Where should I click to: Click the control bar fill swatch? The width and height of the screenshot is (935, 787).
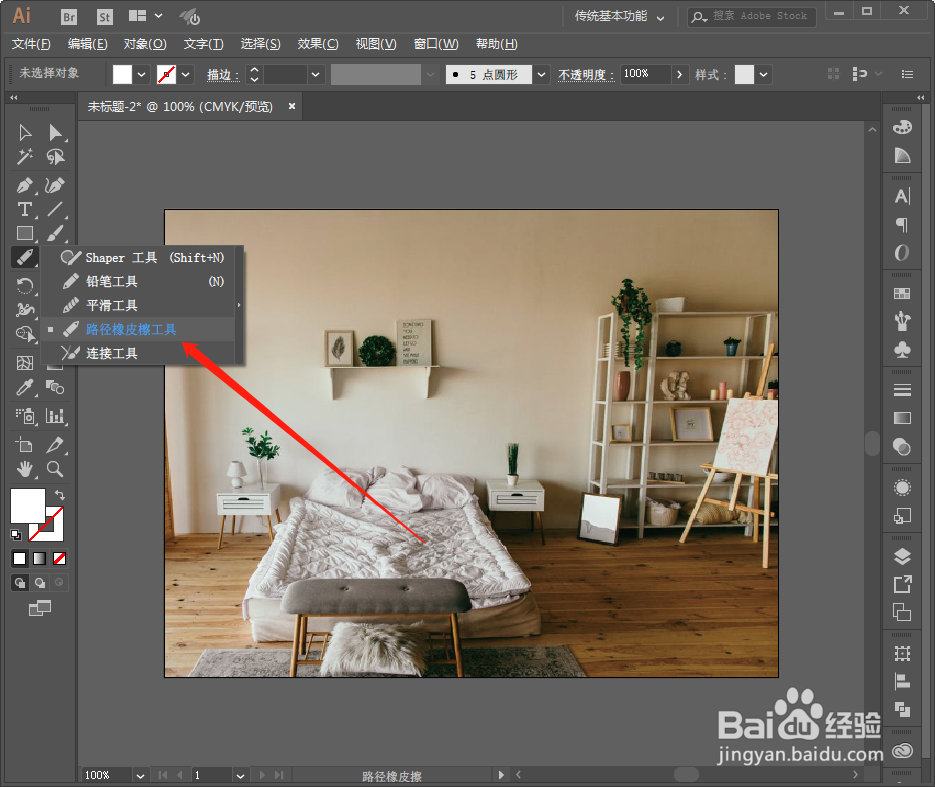tap(122, 75)
